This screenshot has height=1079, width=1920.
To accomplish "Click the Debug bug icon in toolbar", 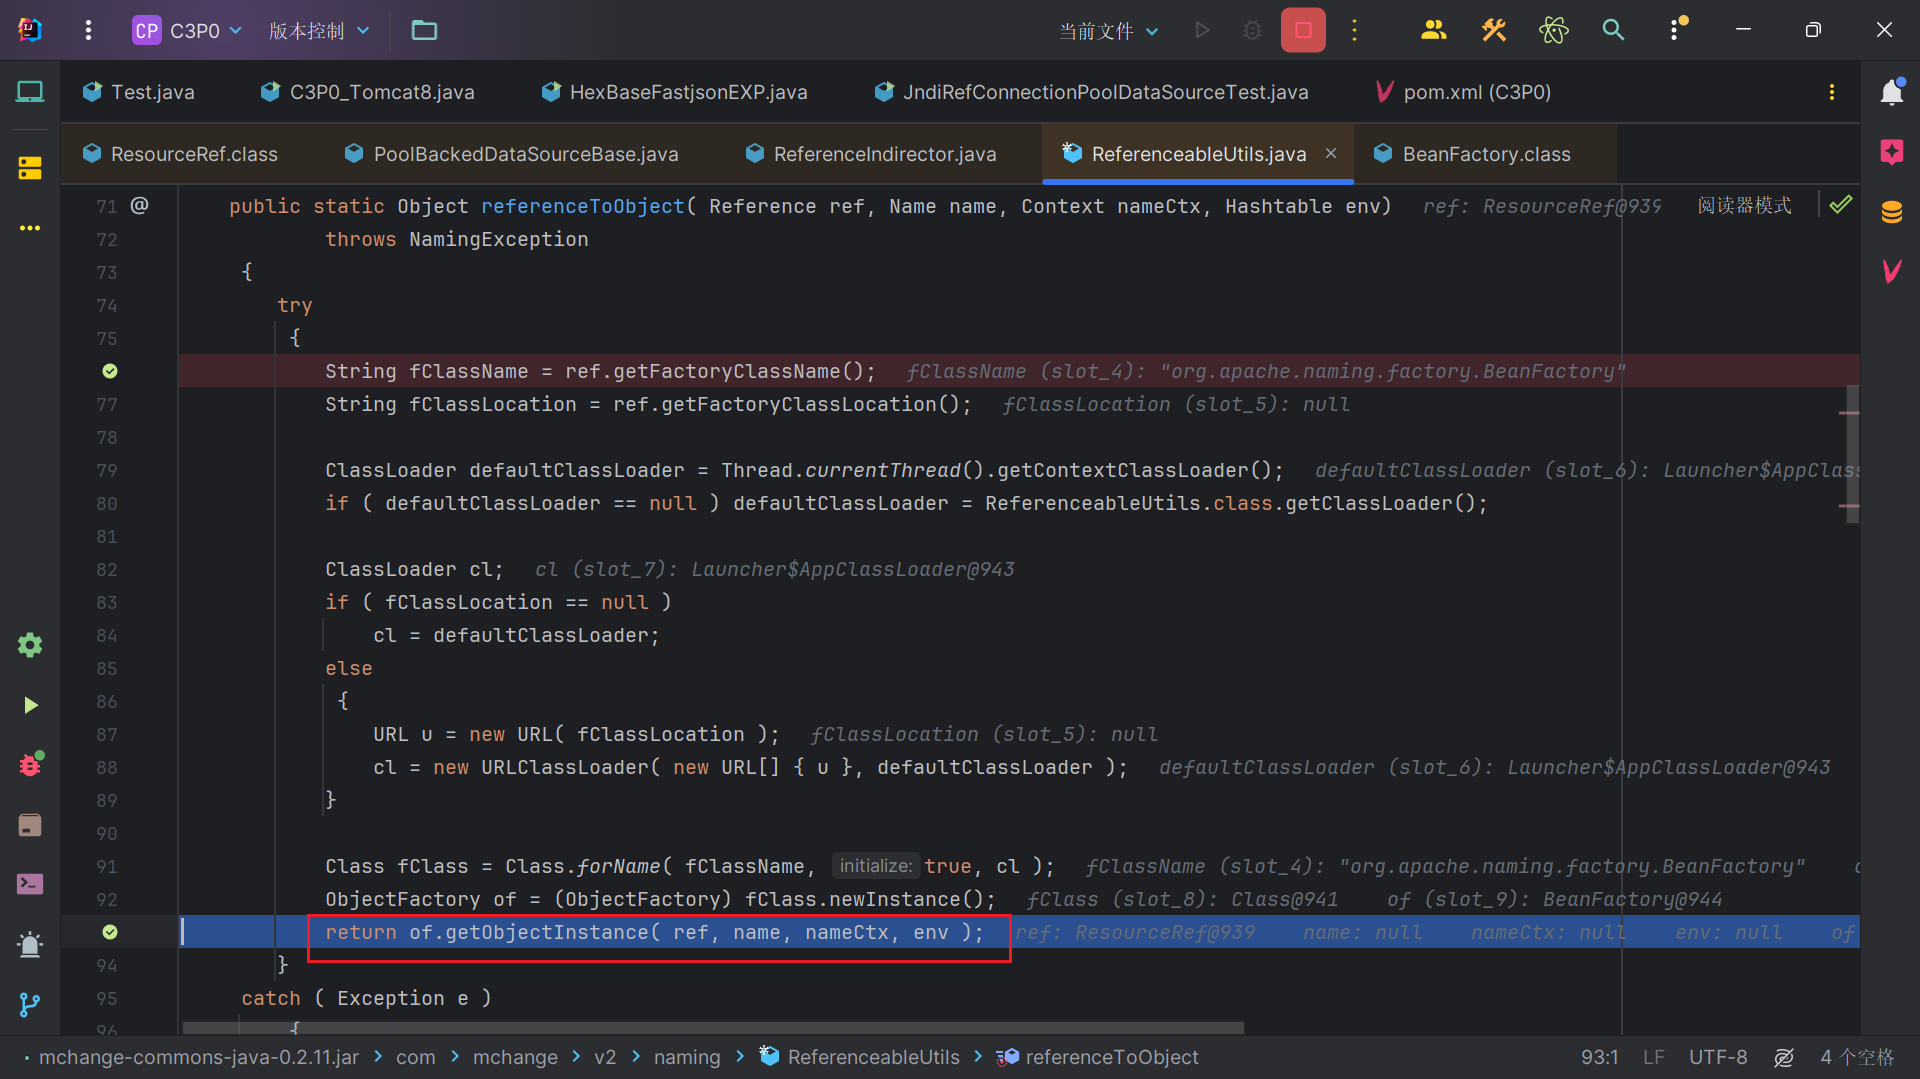I will pos(1252,30).
